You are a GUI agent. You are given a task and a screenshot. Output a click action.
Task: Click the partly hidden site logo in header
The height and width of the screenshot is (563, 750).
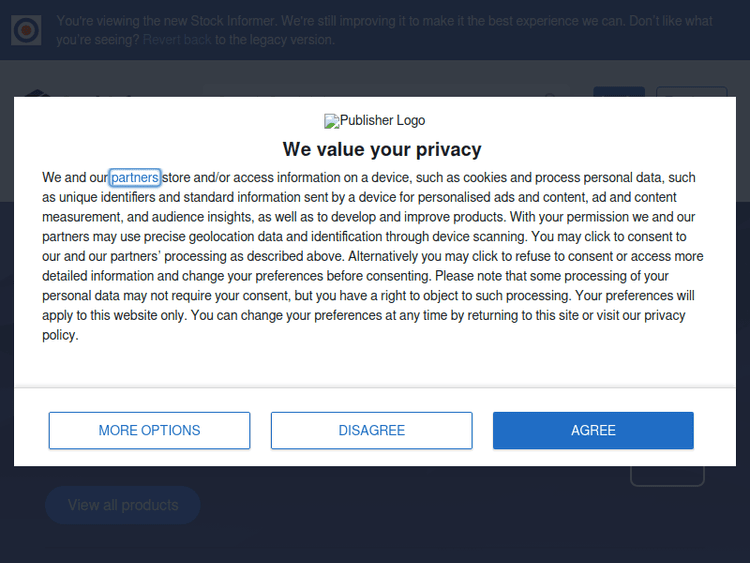36,93
